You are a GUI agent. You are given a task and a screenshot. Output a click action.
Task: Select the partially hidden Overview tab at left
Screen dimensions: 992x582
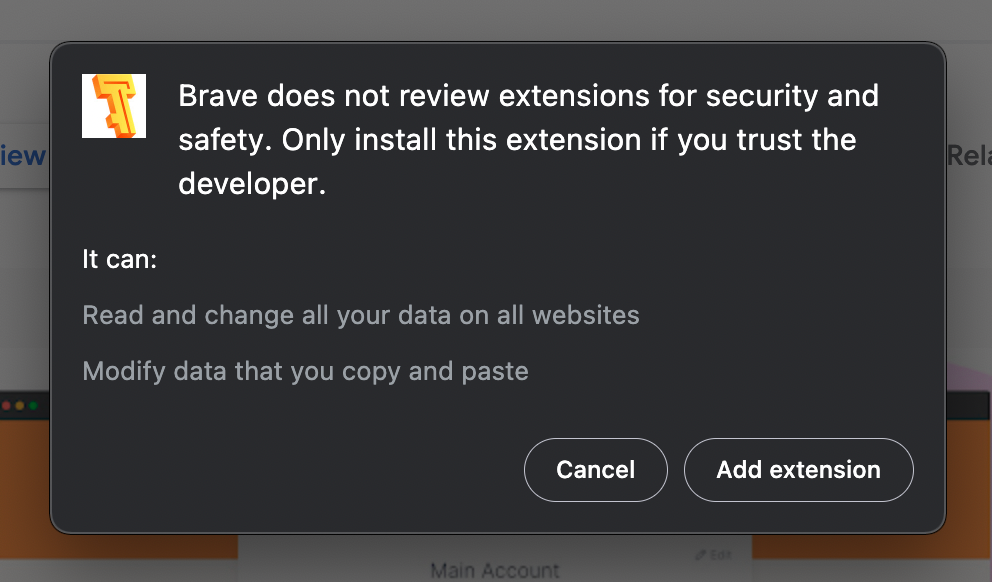(x=23, y=156)
